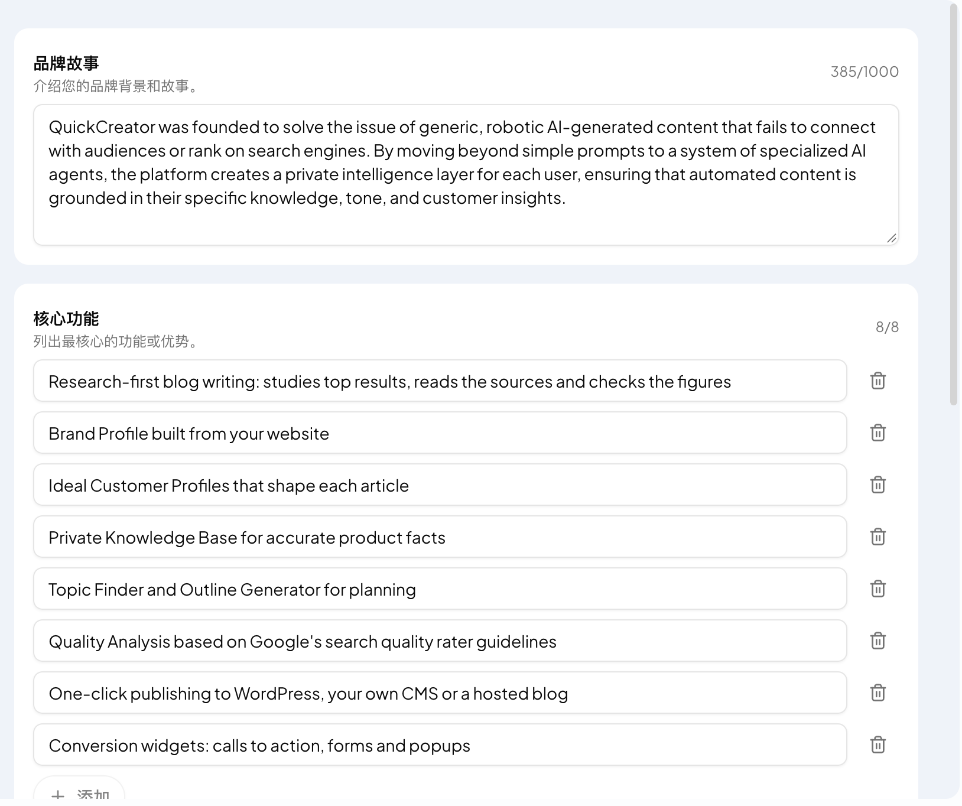The height and width of the screenshot is (806, 962).
Task: Click the Topic Finder and Outline Generator field
Action: pyautogui.click(x=440, y=589)
